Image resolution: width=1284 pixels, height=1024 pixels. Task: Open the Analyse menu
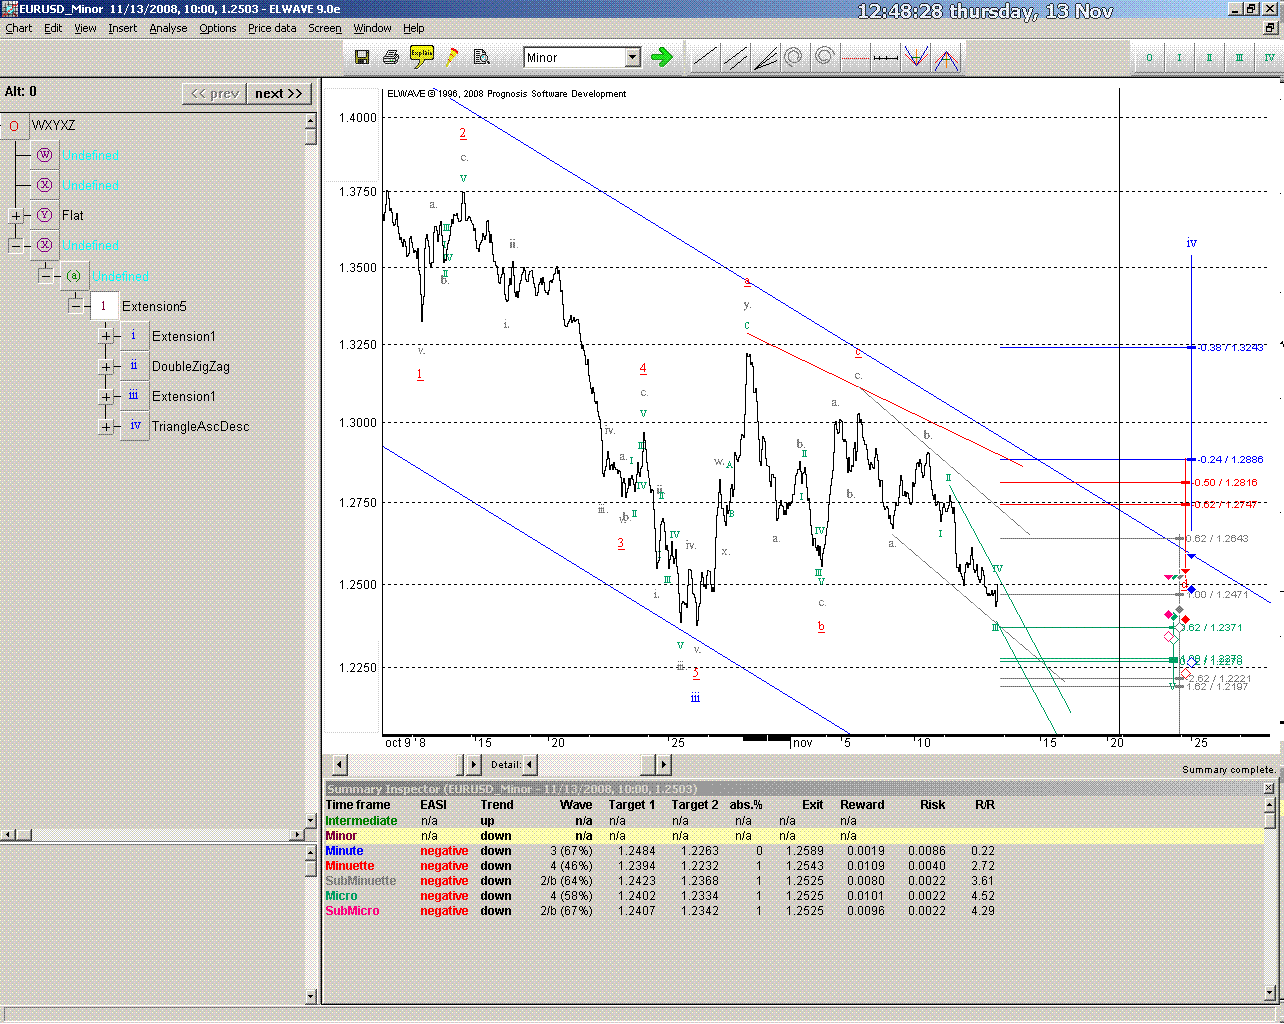pyautogui.click(x=168, y=28)
